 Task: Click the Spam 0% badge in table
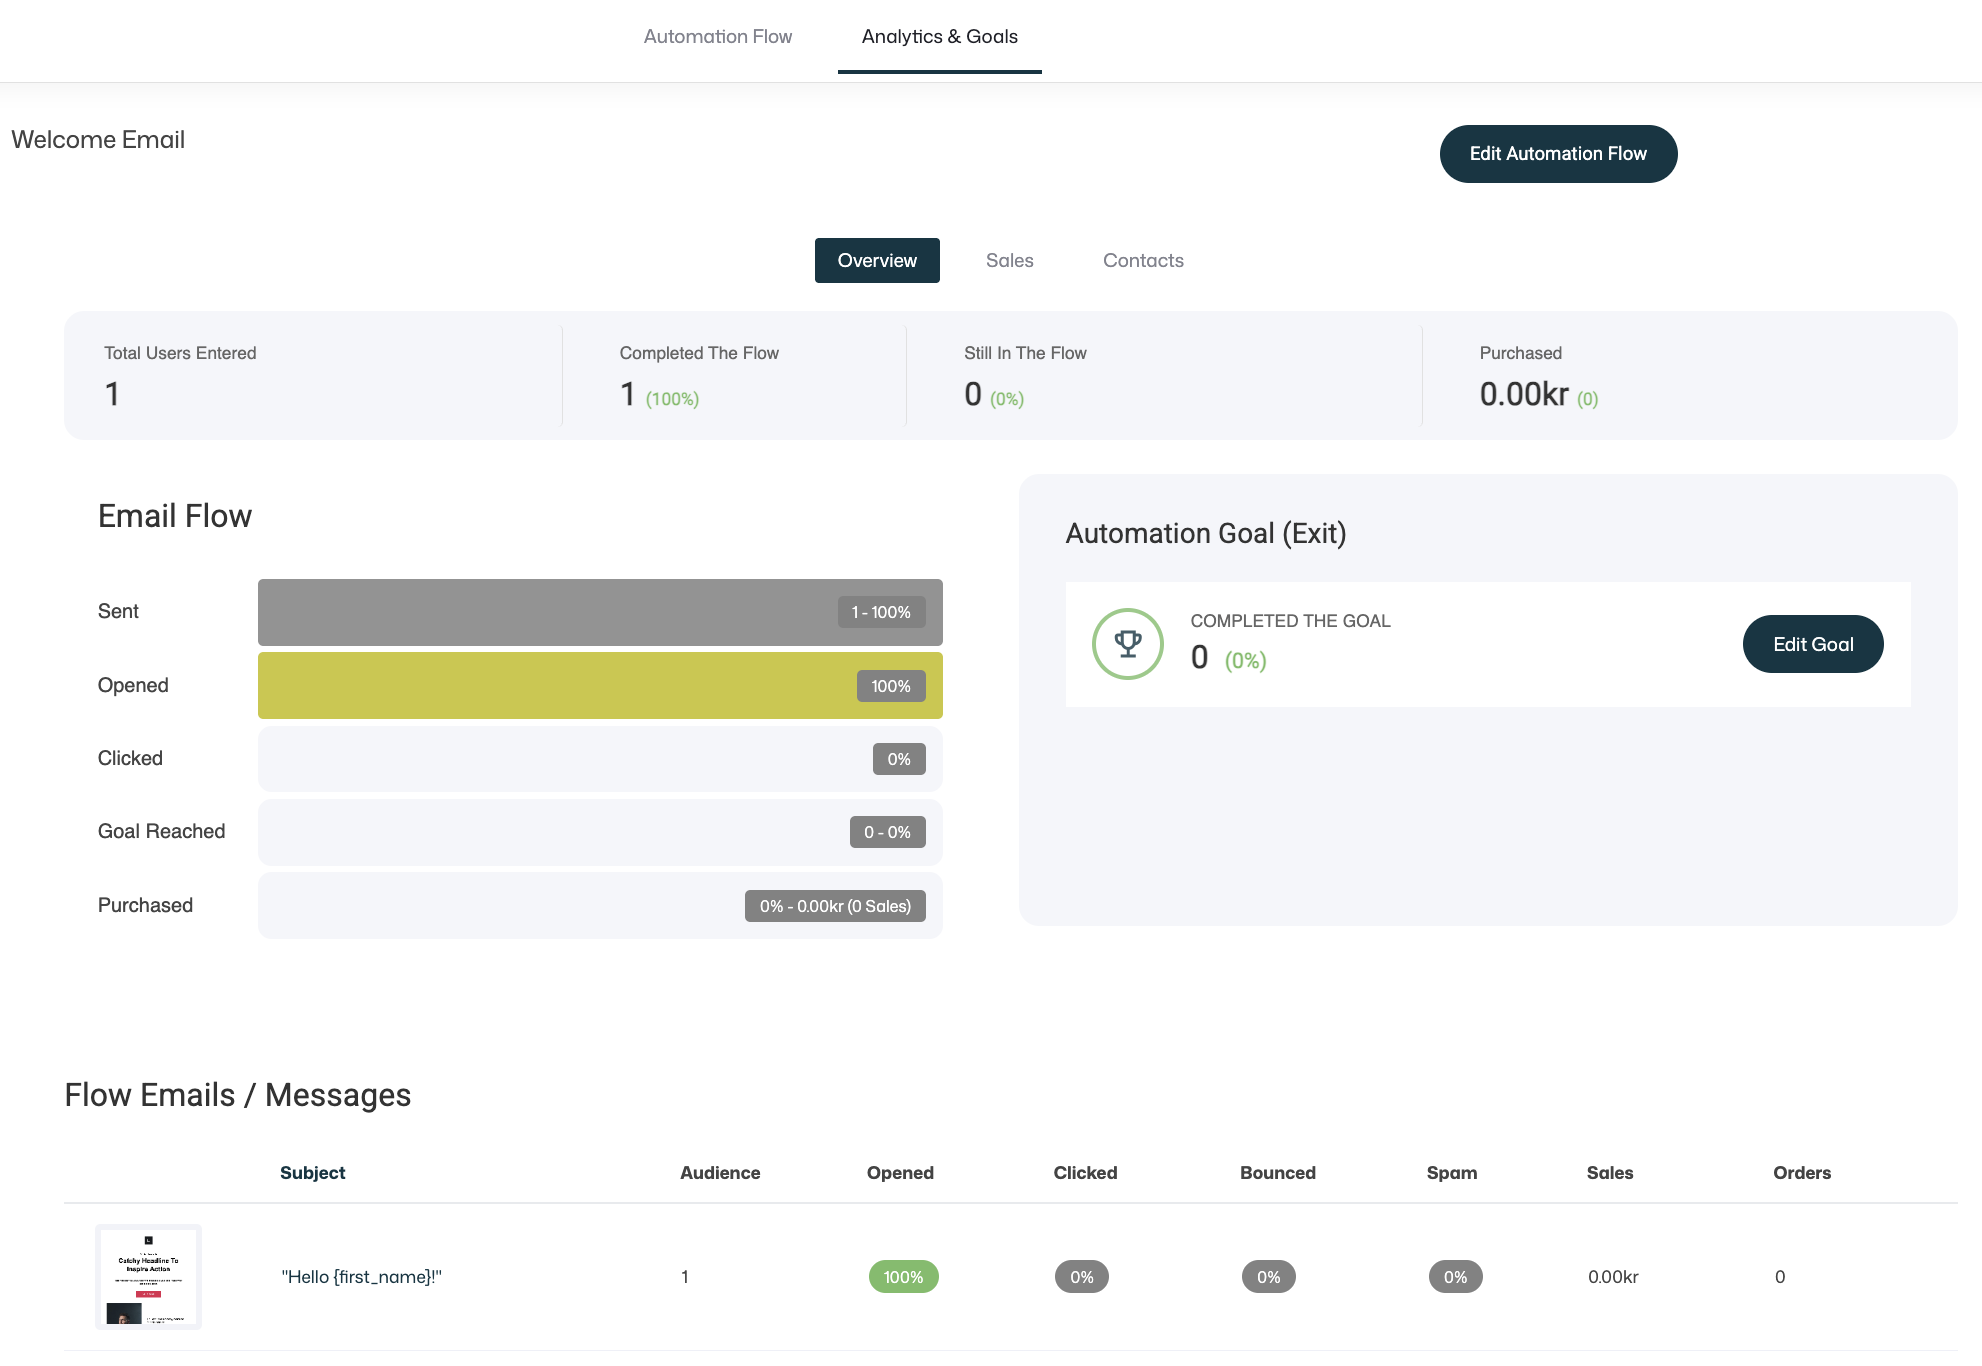(1455, 1277)
